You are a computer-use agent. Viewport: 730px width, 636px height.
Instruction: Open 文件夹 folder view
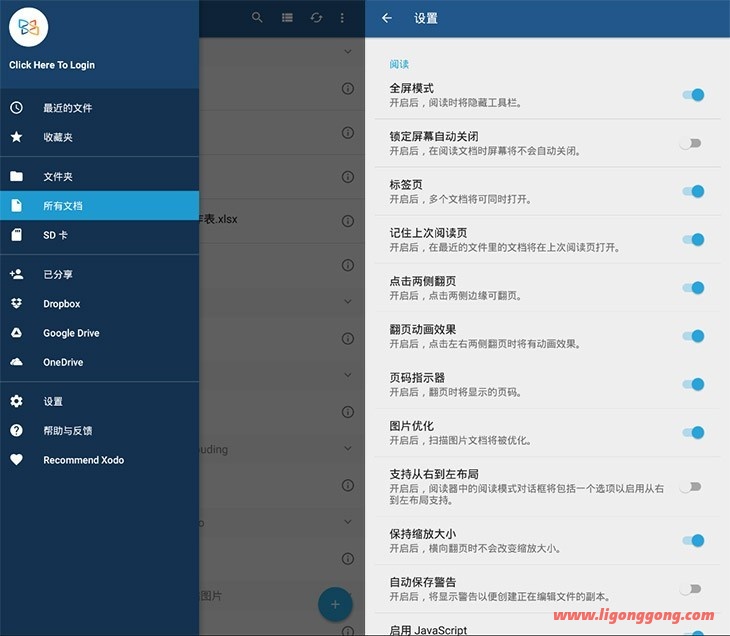(x=100, y=176)
